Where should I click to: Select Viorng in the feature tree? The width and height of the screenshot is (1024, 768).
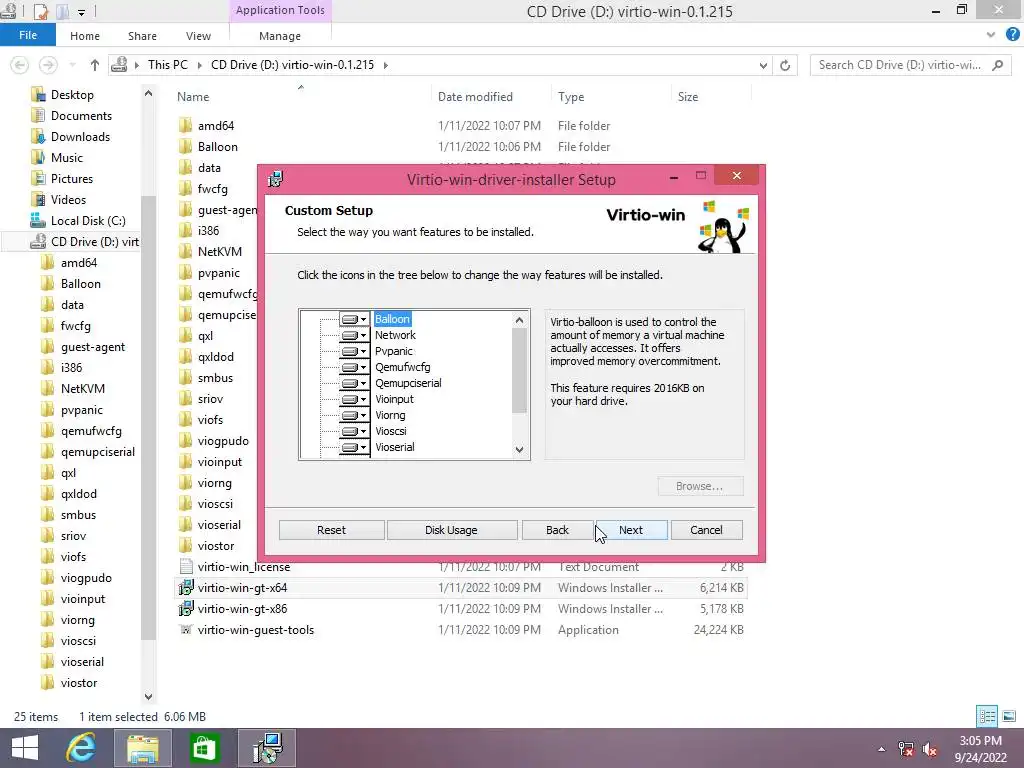coord(390,415)
